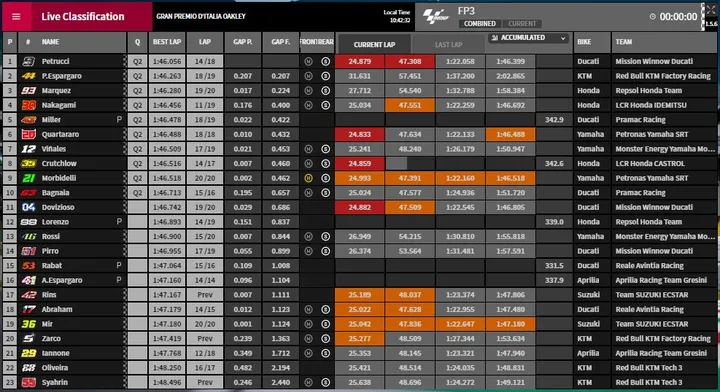
Task: Click Morbidelli's number 21 badge
Action: point(28,178)
